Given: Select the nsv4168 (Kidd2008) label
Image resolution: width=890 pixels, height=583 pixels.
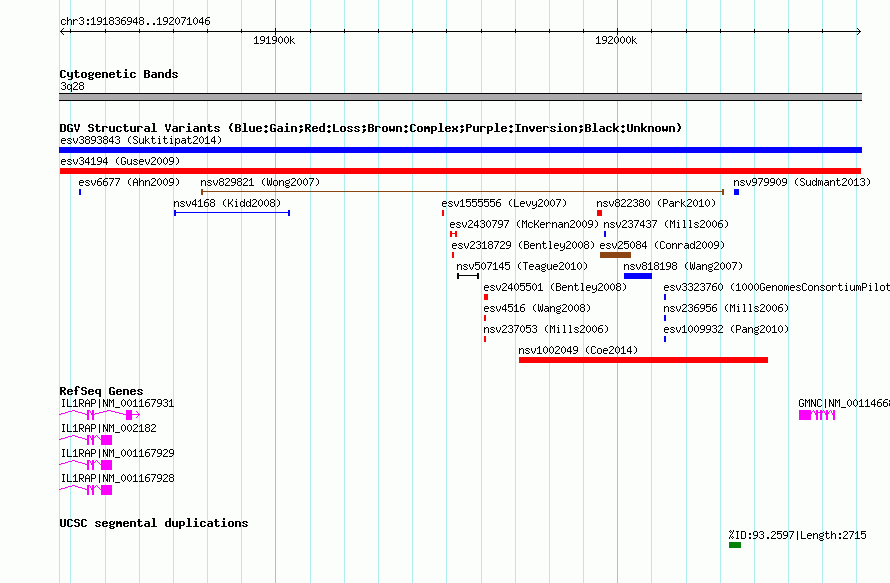Looking at the screenshot, I should click(x=227, y=203).
